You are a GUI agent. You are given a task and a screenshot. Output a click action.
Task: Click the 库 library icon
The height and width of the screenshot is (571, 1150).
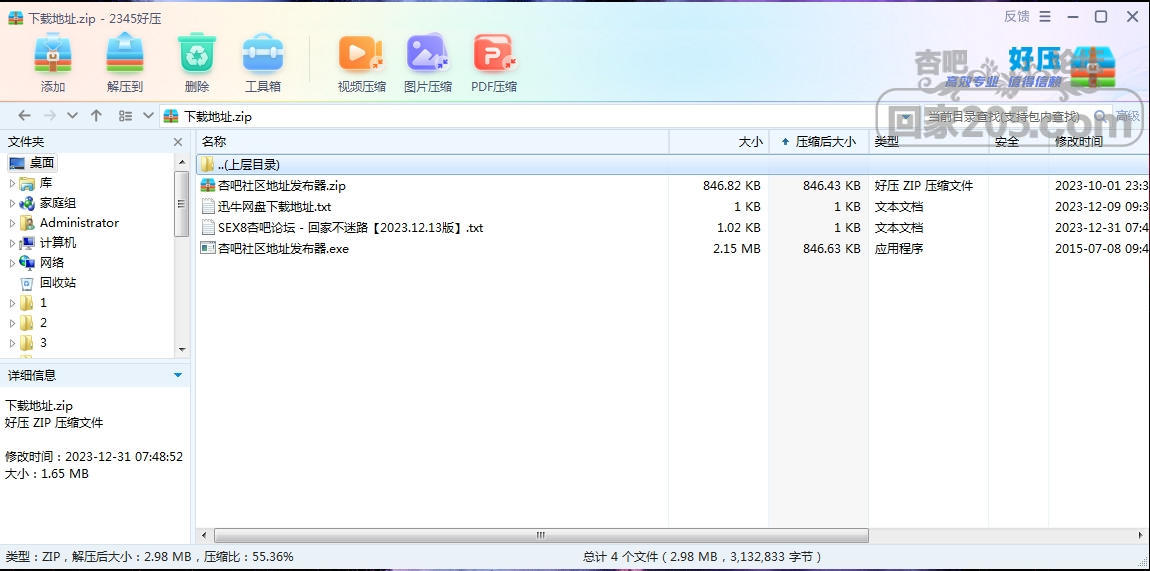point(27,183)
